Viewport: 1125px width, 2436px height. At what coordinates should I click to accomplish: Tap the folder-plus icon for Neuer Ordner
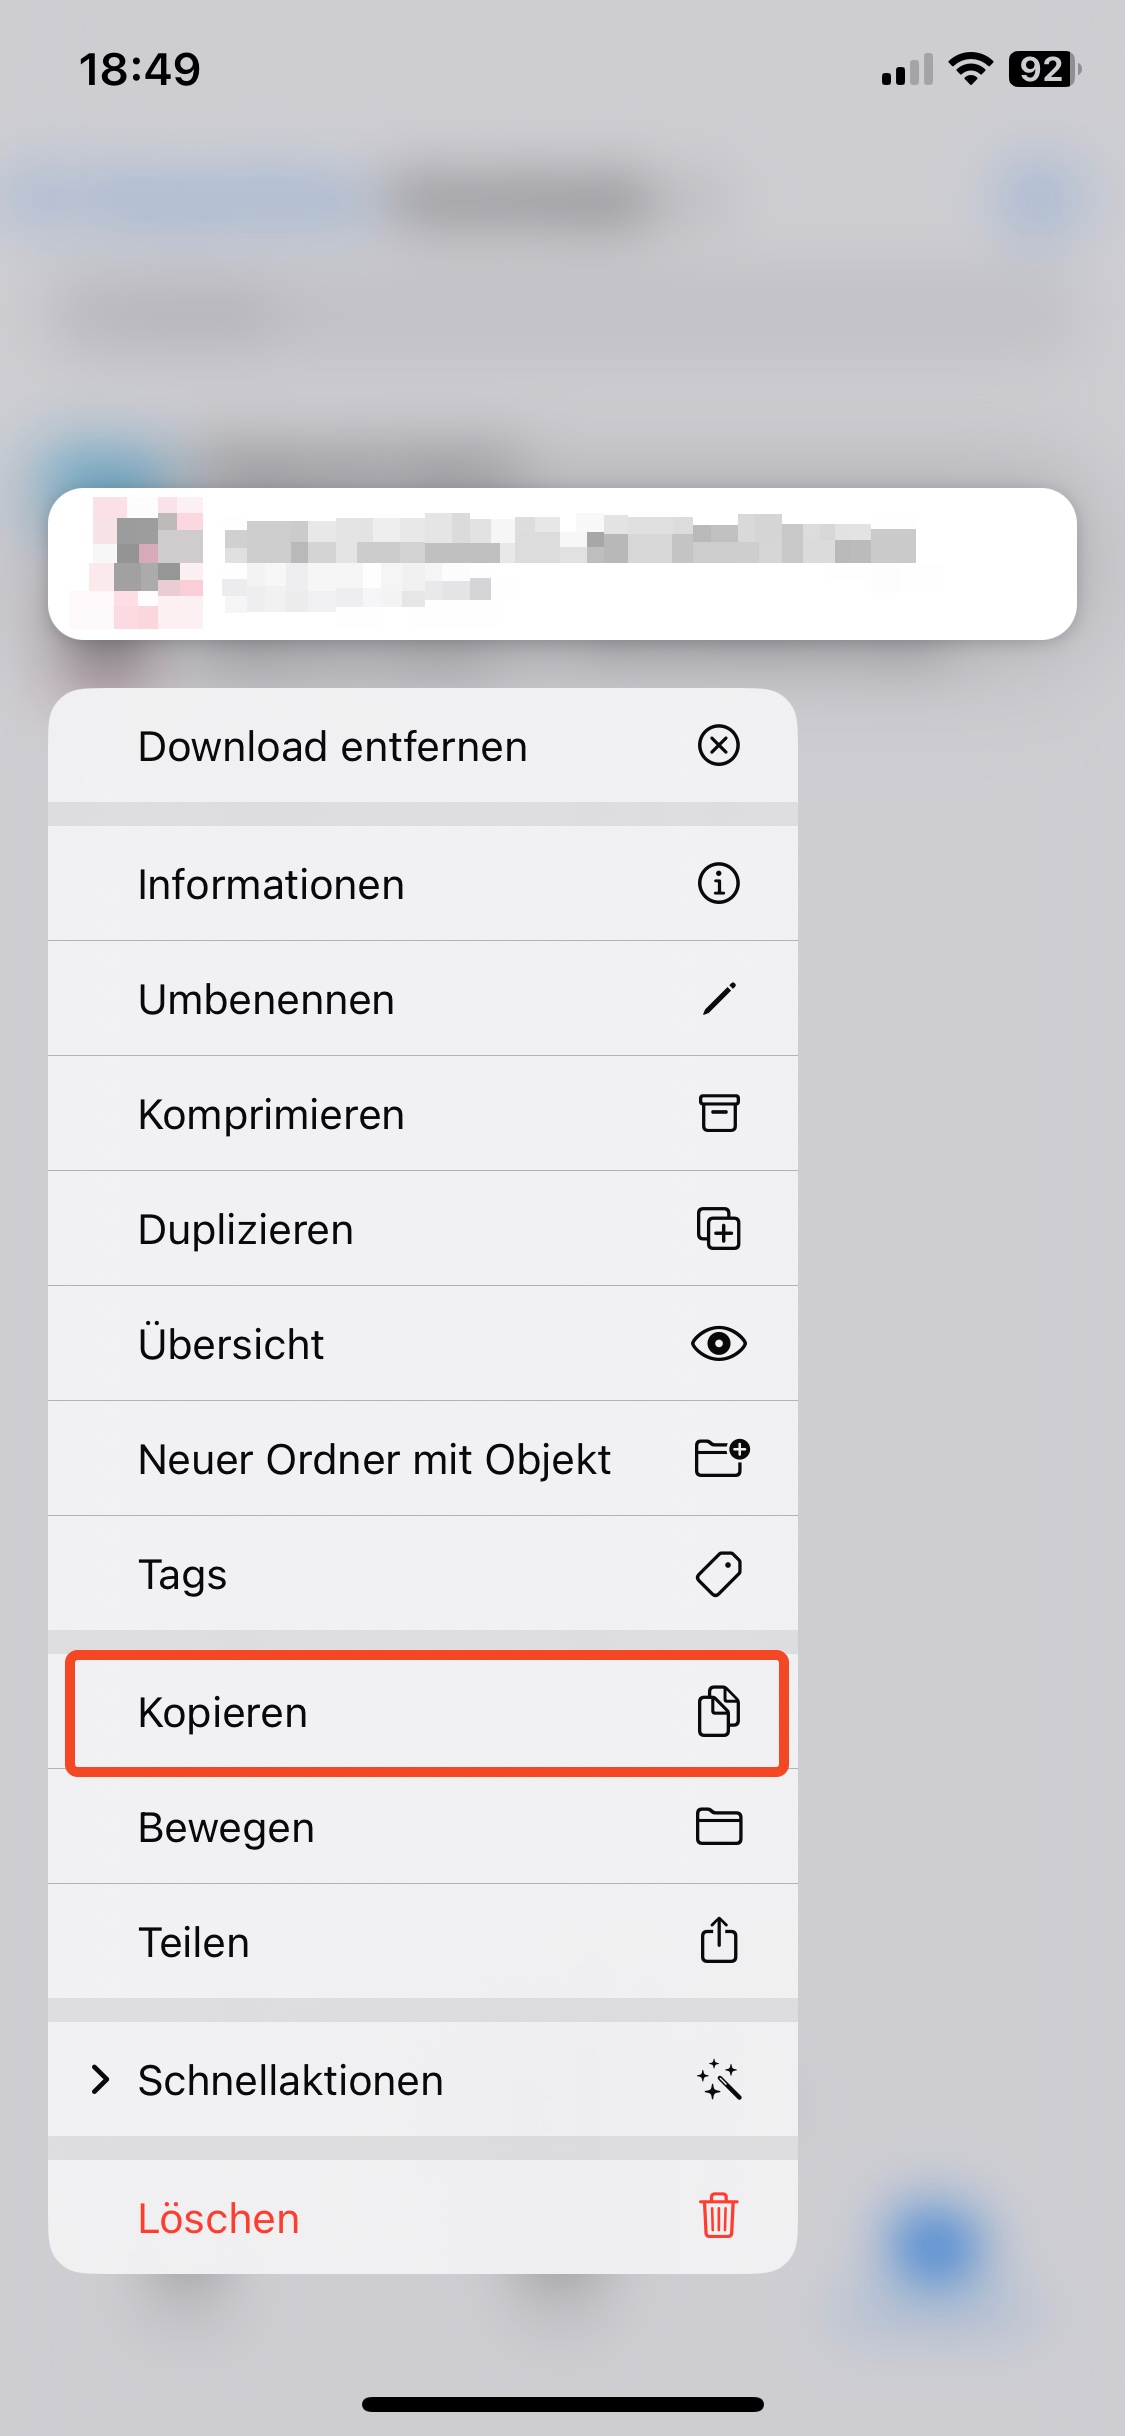pyautogui.click(x=721, y=1458)
